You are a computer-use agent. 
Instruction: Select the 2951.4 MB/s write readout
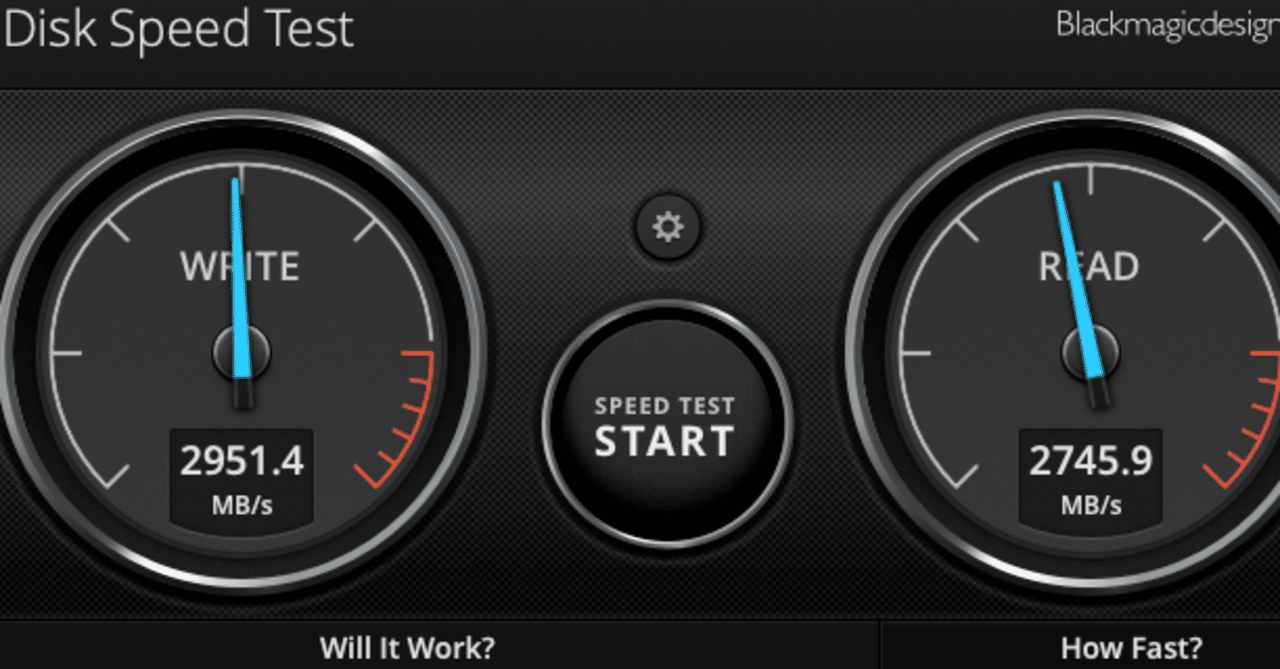241,478
